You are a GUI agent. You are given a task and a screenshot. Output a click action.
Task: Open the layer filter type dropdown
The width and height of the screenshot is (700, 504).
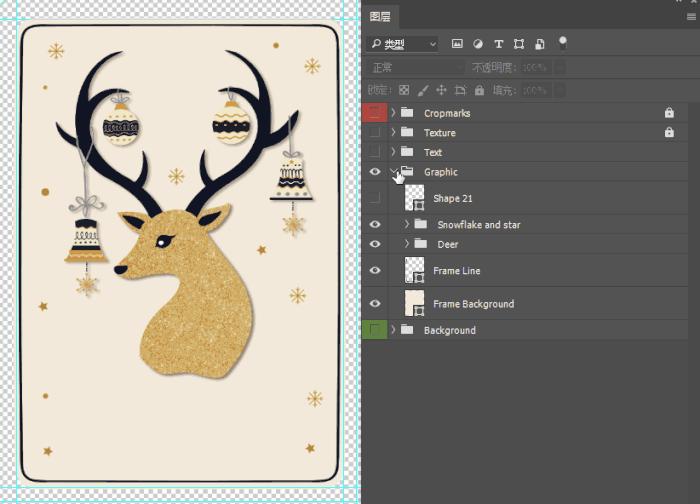tap(402, 44)
